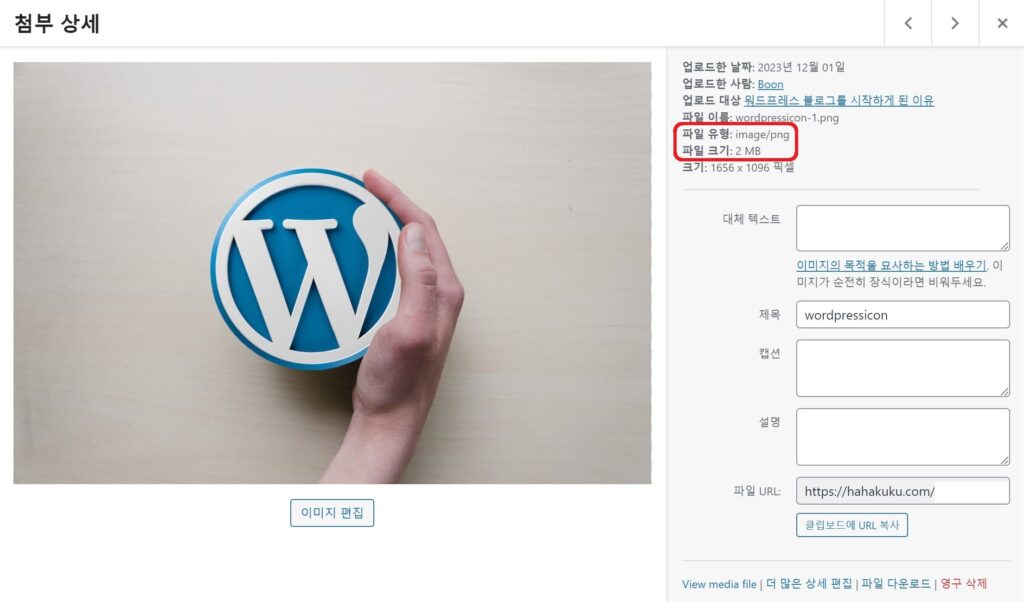Select upload date 2023년 12월 01일

(x=801, y=67)
